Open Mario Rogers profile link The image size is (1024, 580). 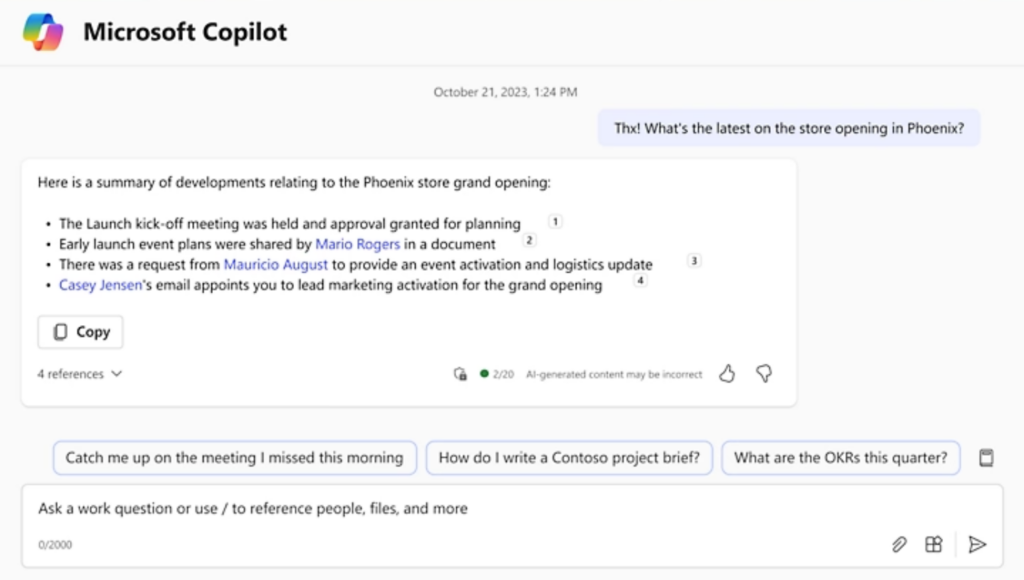point(357,243)
